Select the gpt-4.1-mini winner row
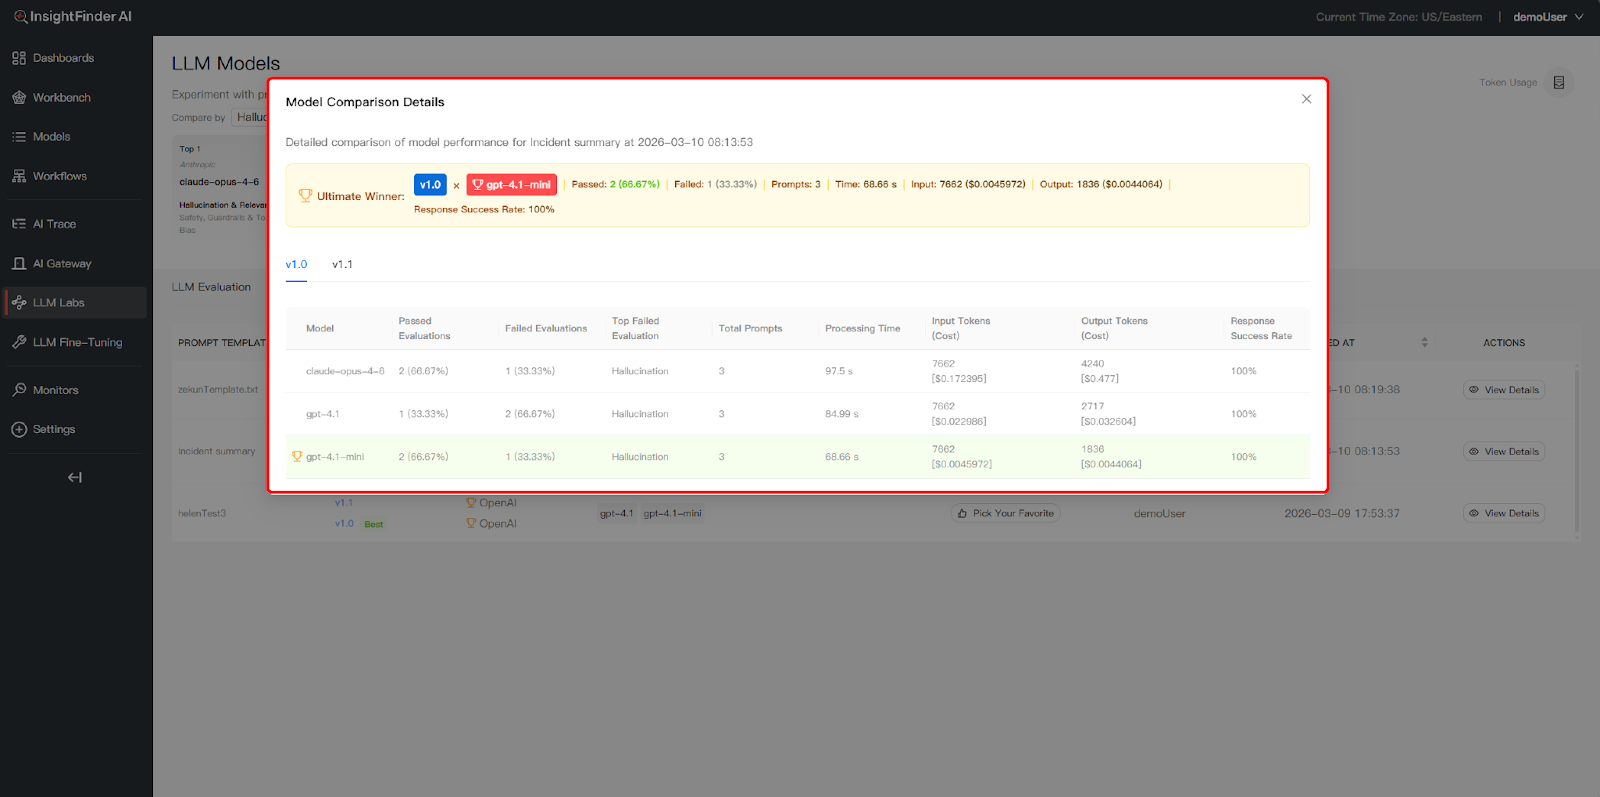The image size is (1600, 797). click(x=796, y=457)
